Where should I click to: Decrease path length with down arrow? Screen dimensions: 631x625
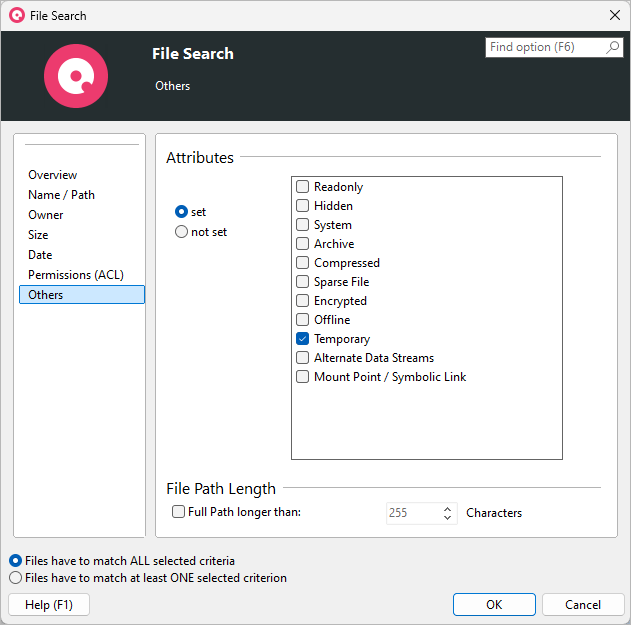[x=448, y=518]
